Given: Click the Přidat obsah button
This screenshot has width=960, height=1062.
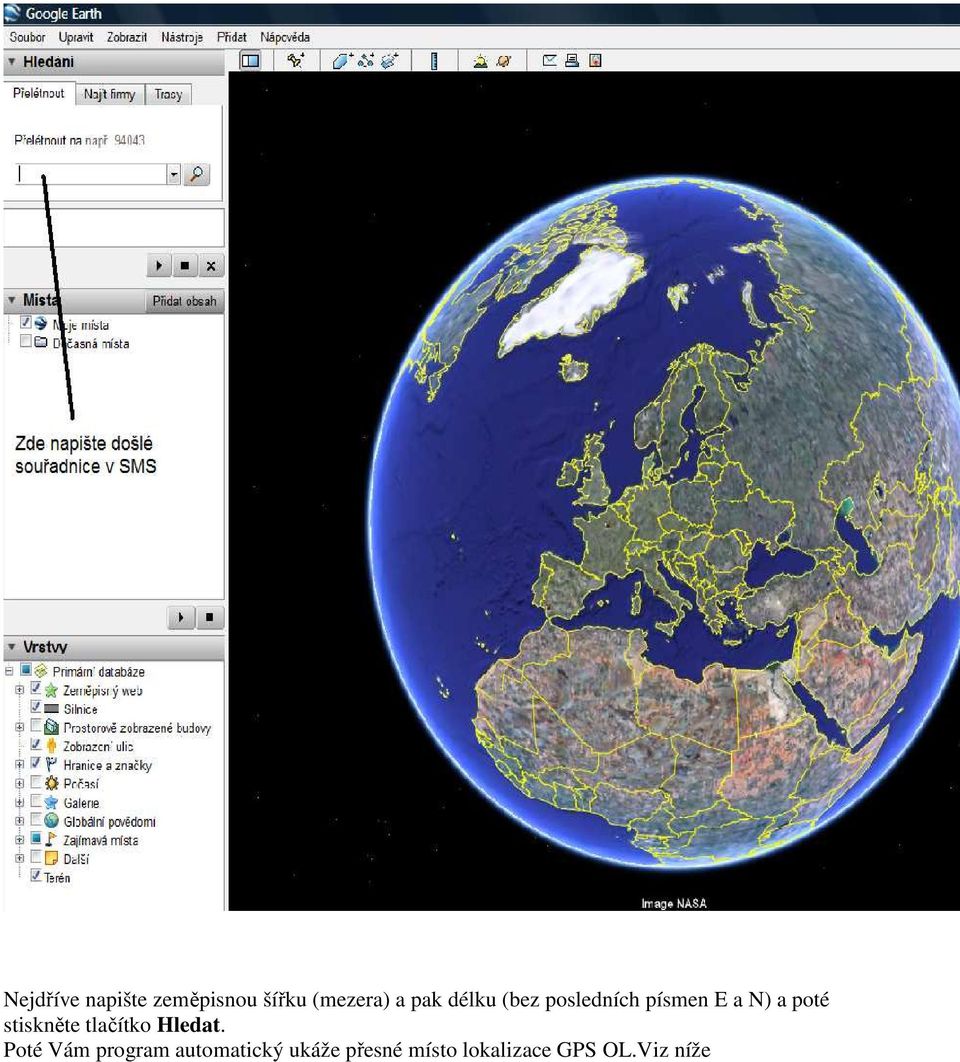Looking at the screenshot, I should pos(184,301).
